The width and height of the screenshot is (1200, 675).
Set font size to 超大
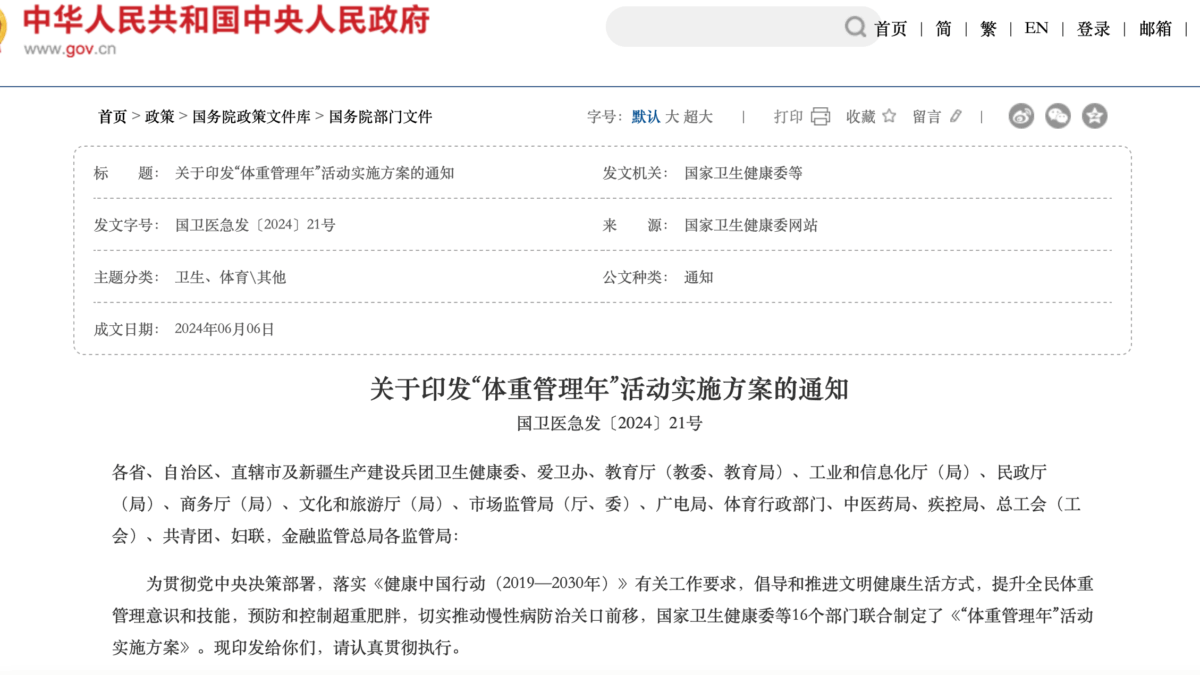pos(698,117)
